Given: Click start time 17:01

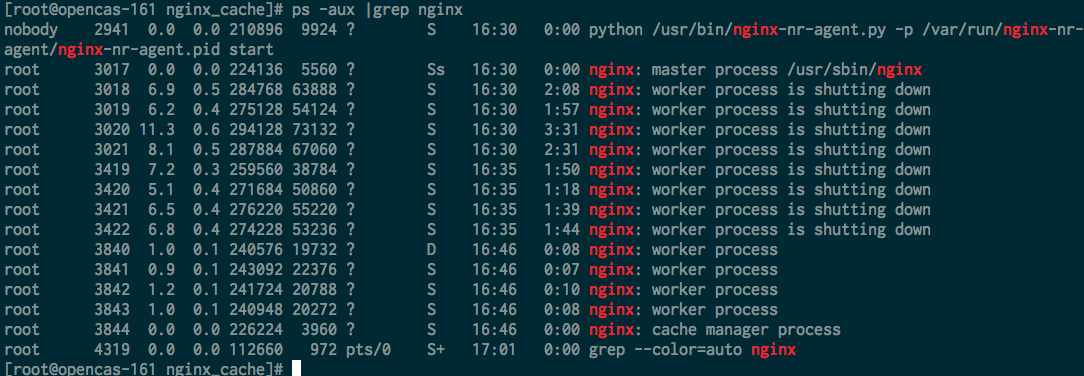Looking at the screenshot, I should click(494, 350).
